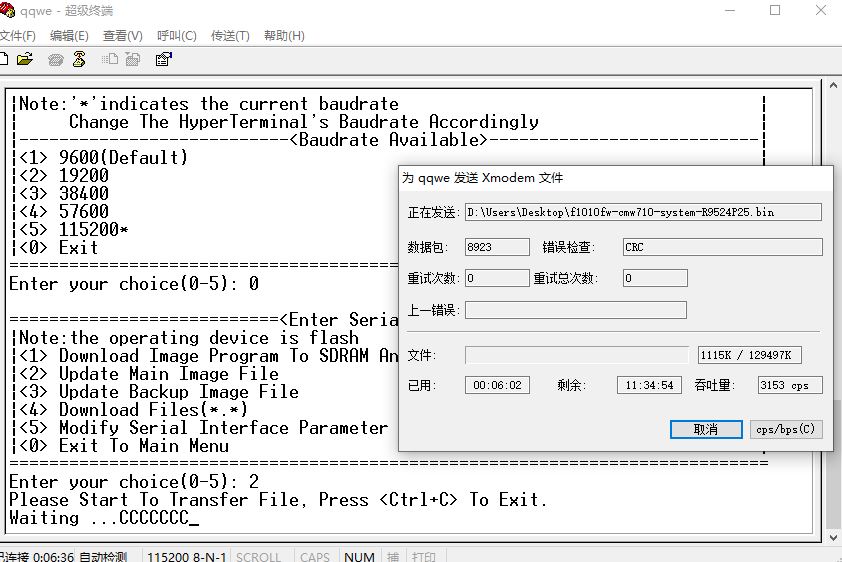The width and height of the screenshot is (842, 562).
Task: Open the 帮助(H) menu
Action: pos(284,36)
